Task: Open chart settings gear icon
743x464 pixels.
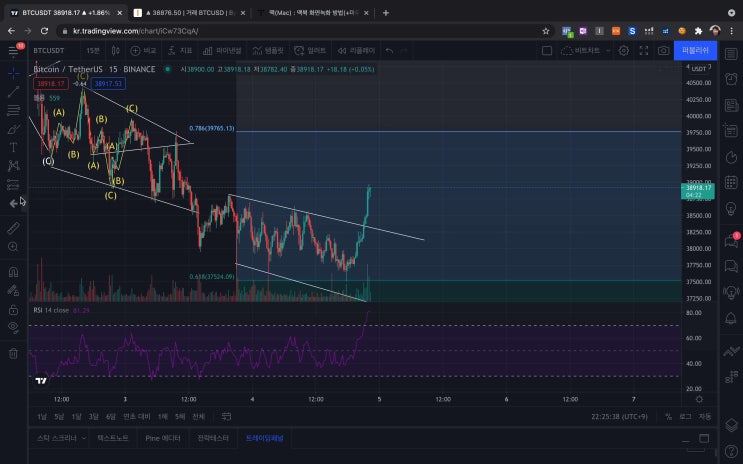Action: 624,50
